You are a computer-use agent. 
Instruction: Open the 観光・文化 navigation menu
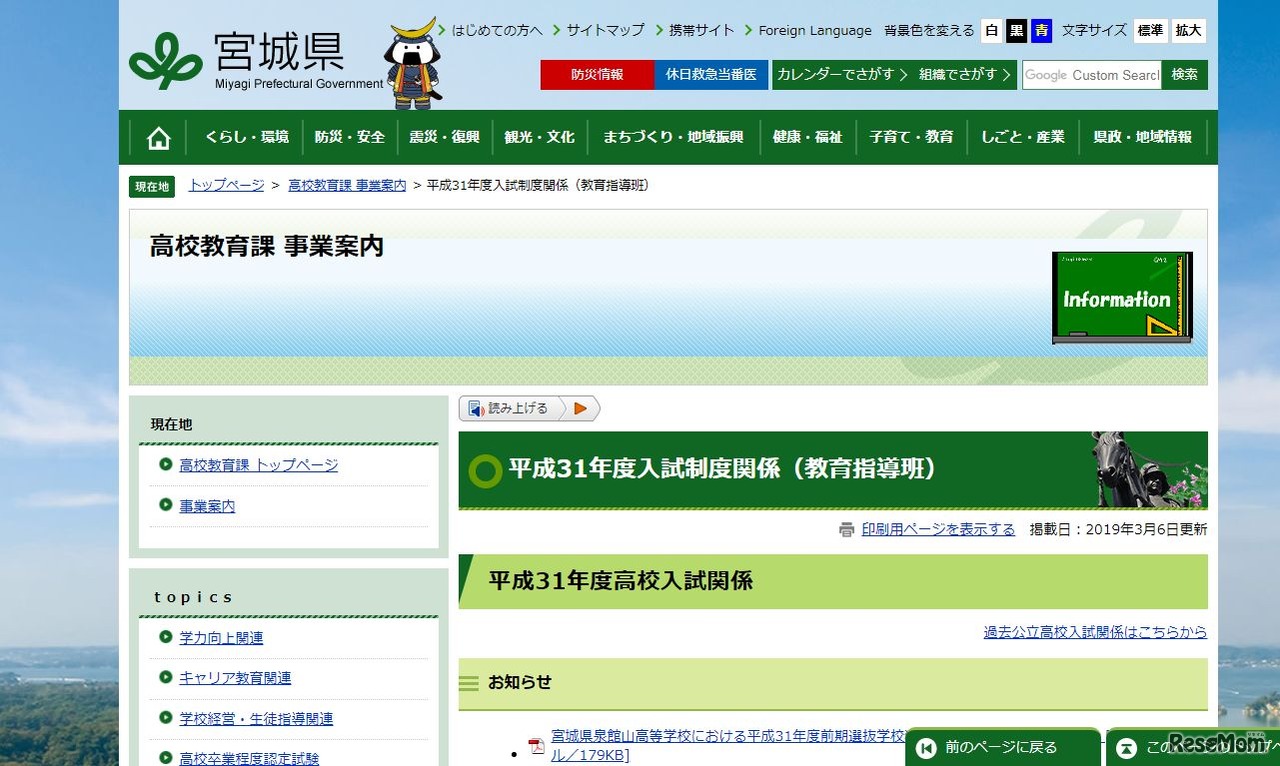point(540,137)
